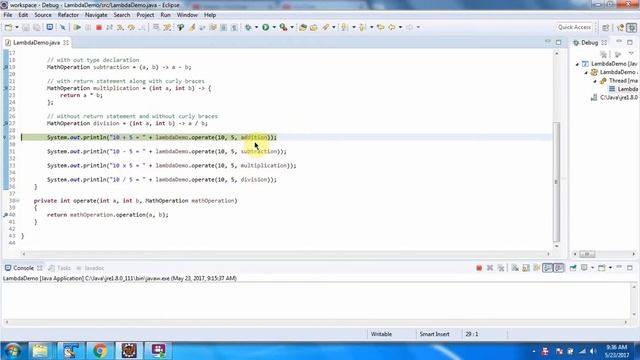The height and width of the screenshot is (360, 640).
Task: Collapse the Thread [main] tree node
Action: click(x=595, y=81)
